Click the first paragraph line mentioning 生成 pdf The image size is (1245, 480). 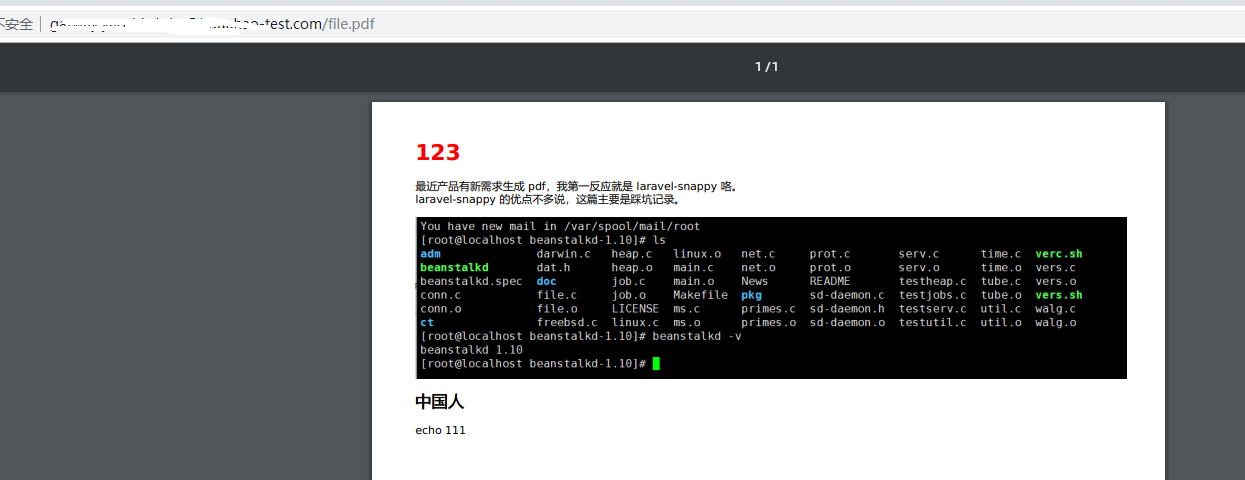(577, 186)
